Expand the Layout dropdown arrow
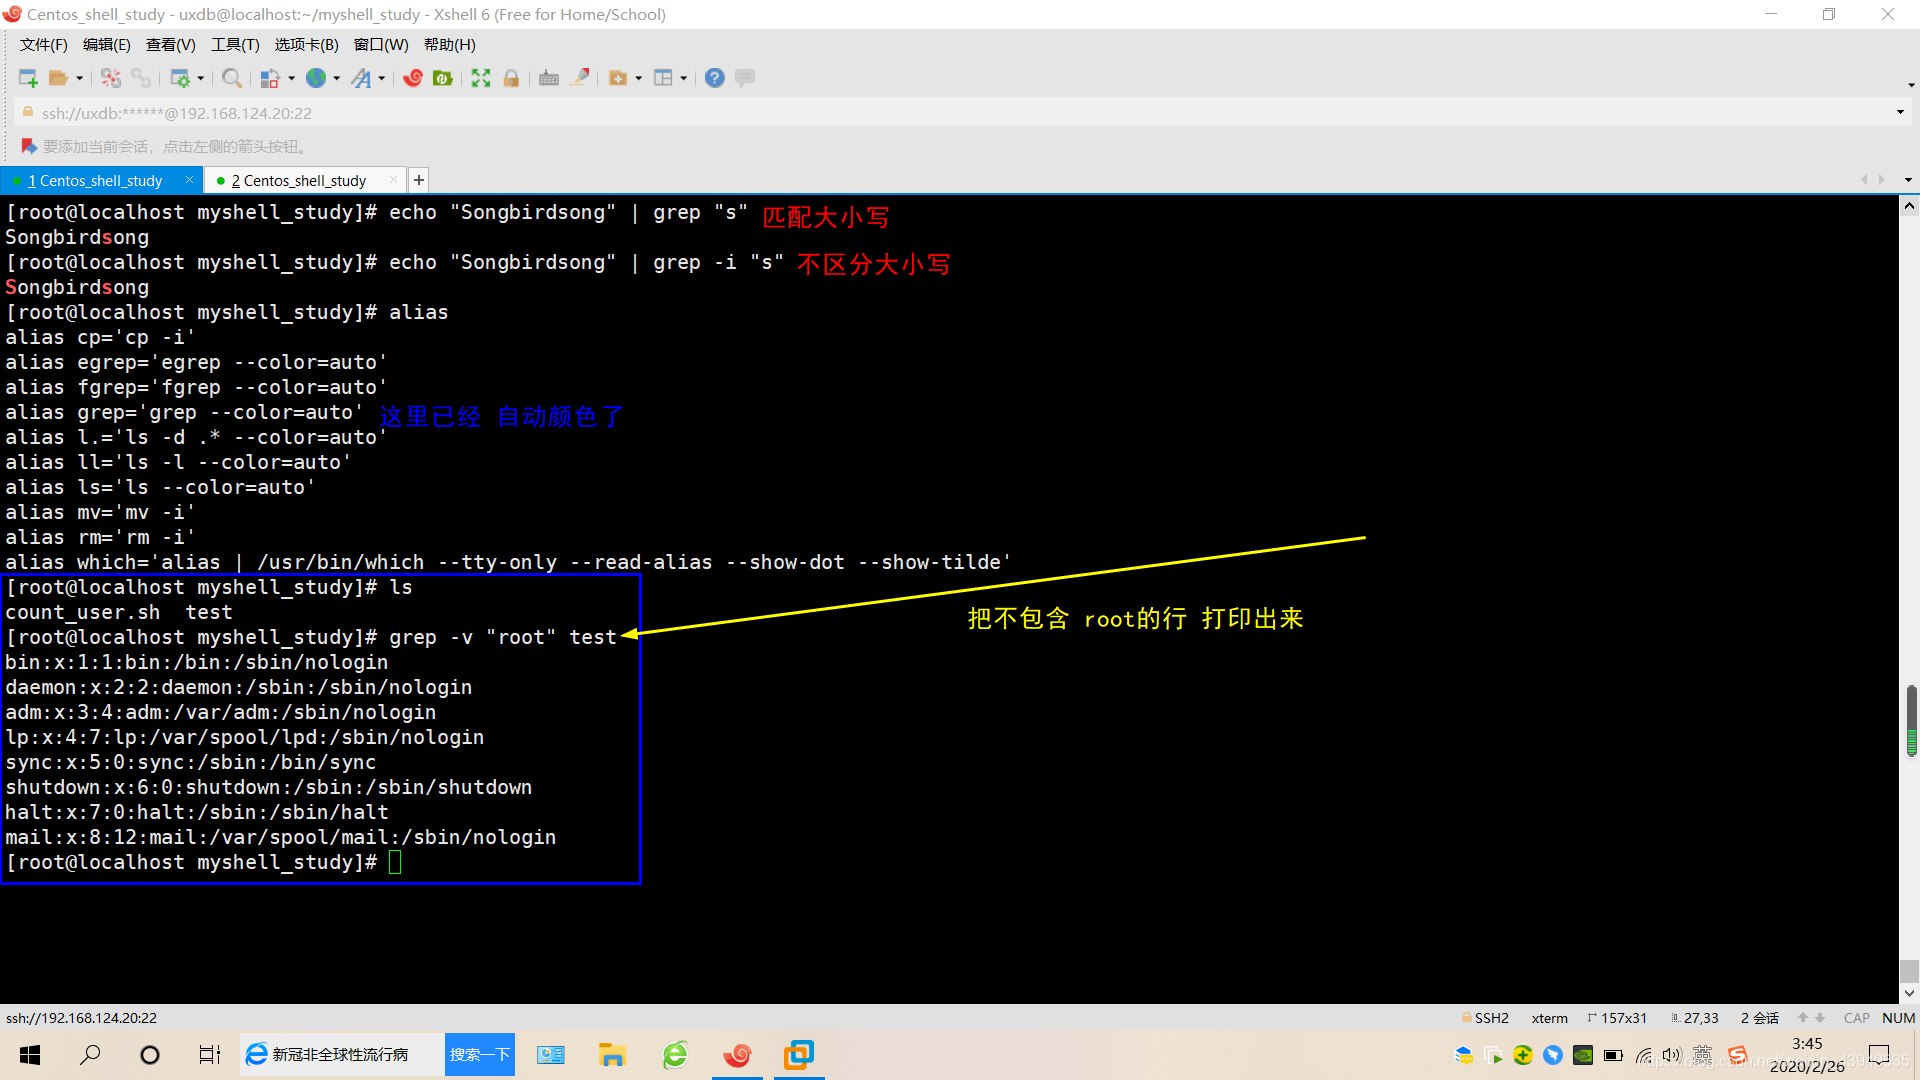Image resolution: width=1920 pixels, height=1080 pixels. click(x=684, y=78)
